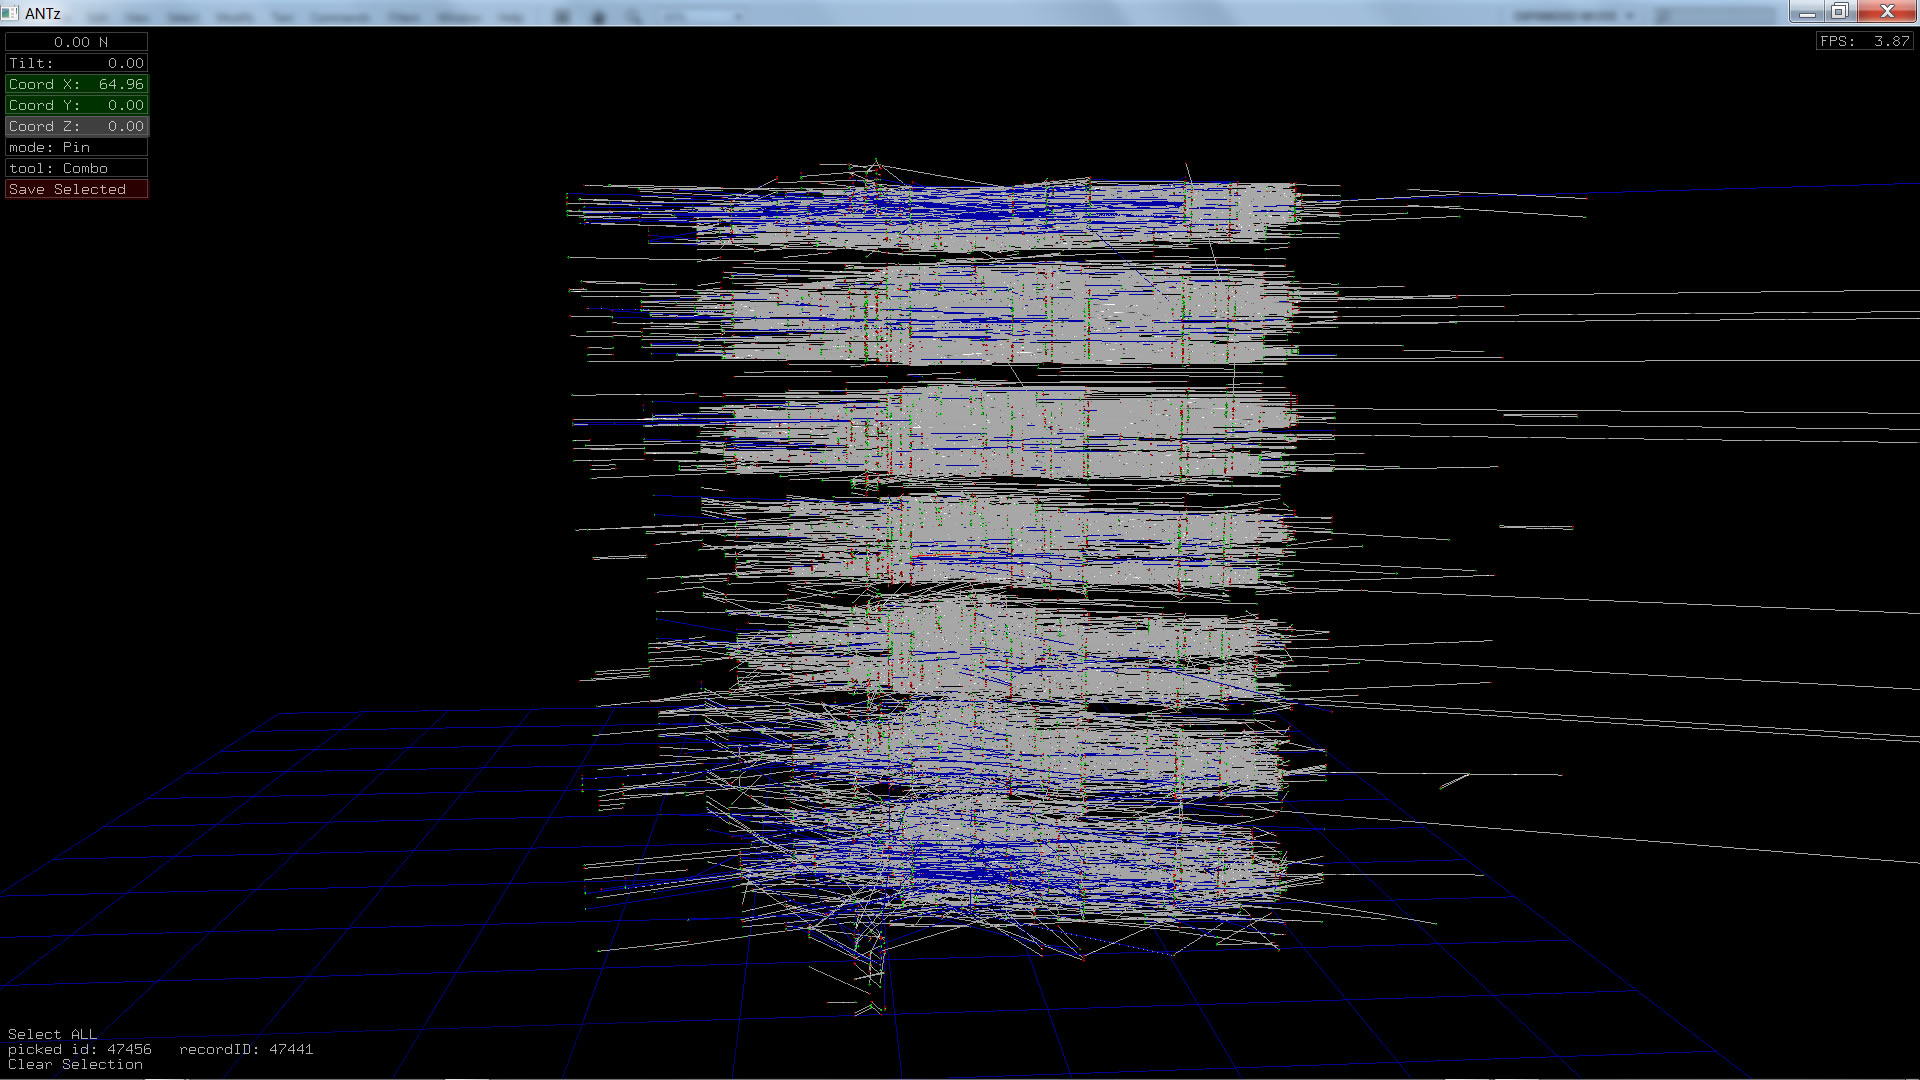Click the FPS counter display
Viewport: 1920px width, 1080px height.
click(1864, 41)
